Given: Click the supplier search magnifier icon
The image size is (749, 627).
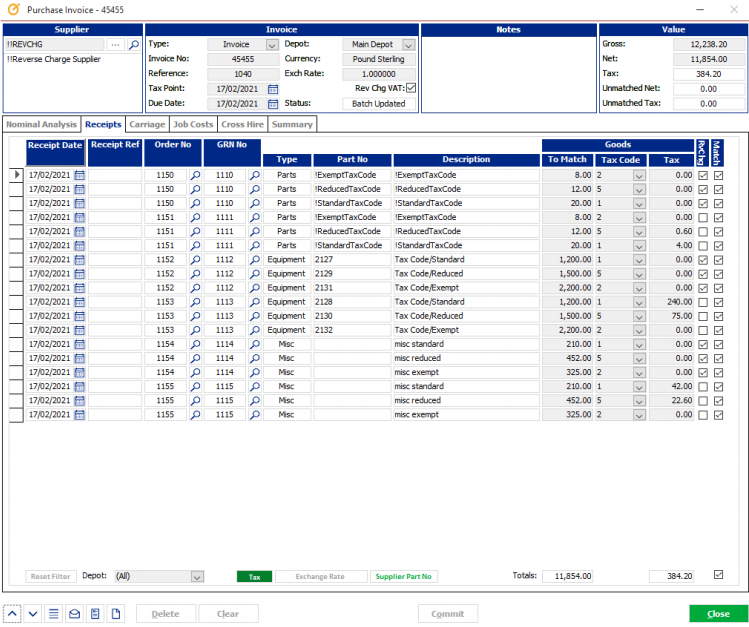Looking at the screenshot, I should (x=134, y=44).
